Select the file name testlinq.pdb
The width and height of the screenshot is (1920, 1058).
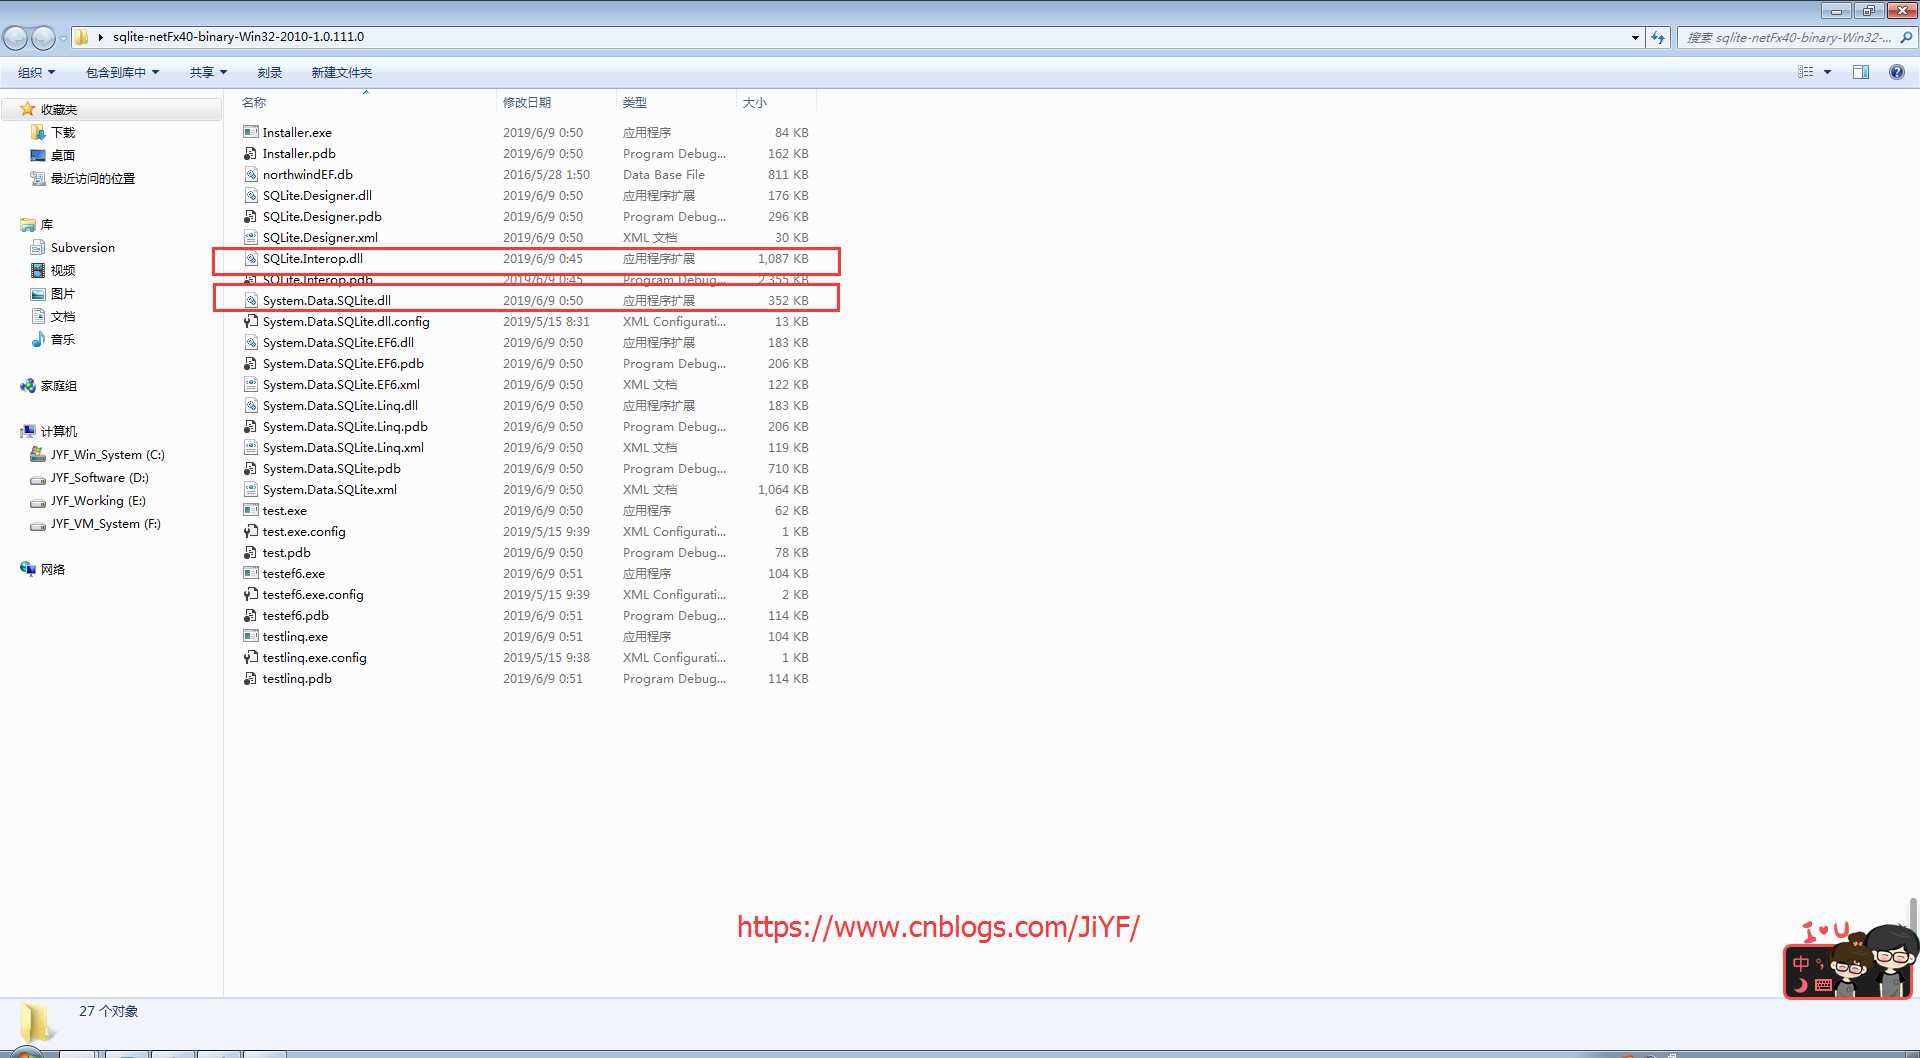click(x=297, y=678)
